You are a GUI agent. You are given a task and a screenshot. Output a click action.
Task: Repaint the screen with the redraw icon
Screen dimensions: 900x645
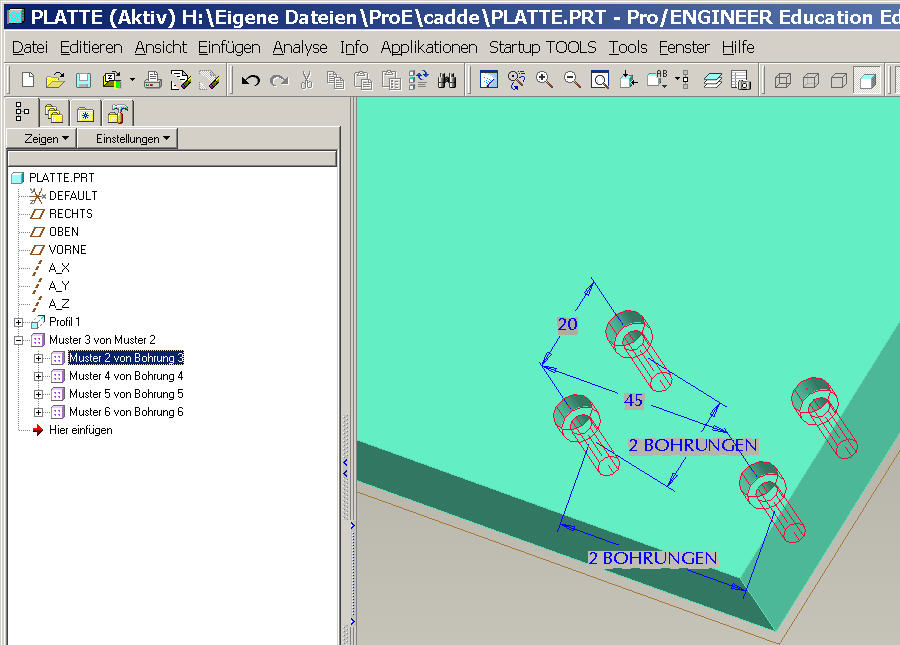click(488, 80)
